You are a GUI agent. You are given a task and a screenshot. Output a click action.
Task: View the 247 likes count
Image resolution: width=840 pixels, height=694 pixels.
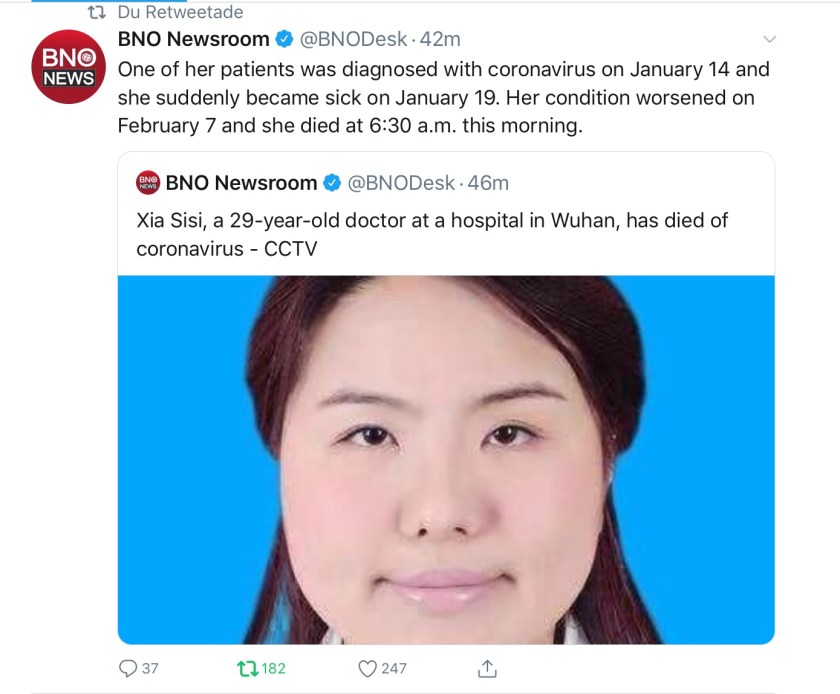click(394, 668)
